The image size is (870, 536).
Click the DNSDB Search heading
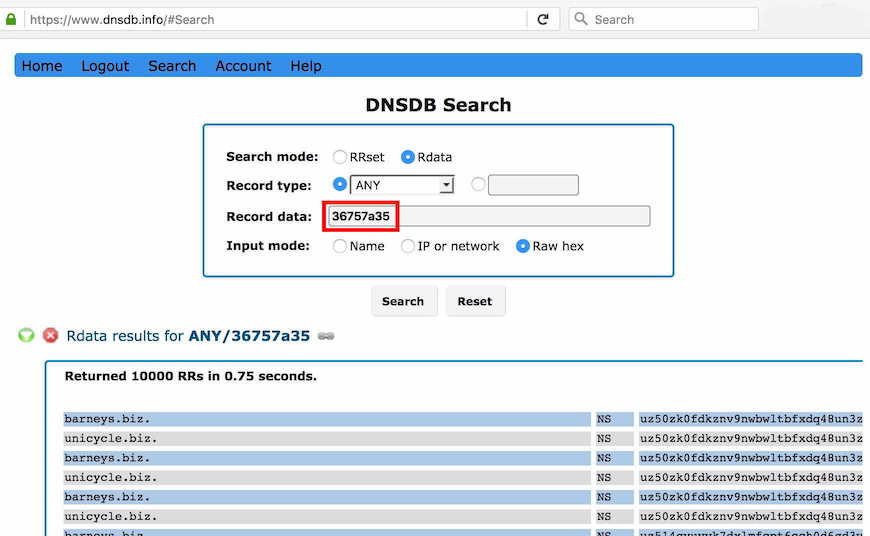tap(438, 105)
